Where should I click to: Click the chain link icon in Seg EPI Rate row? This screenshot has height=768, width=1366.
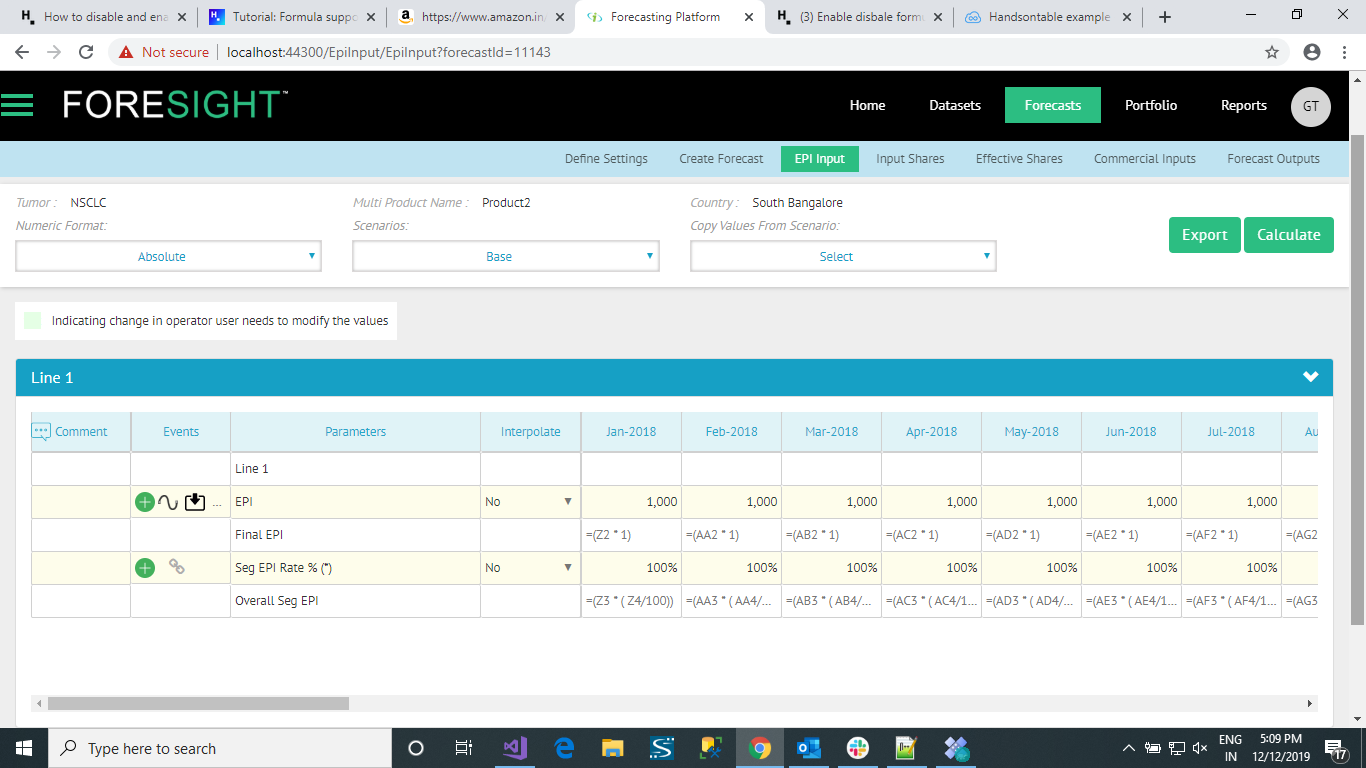tap(177, 567)
